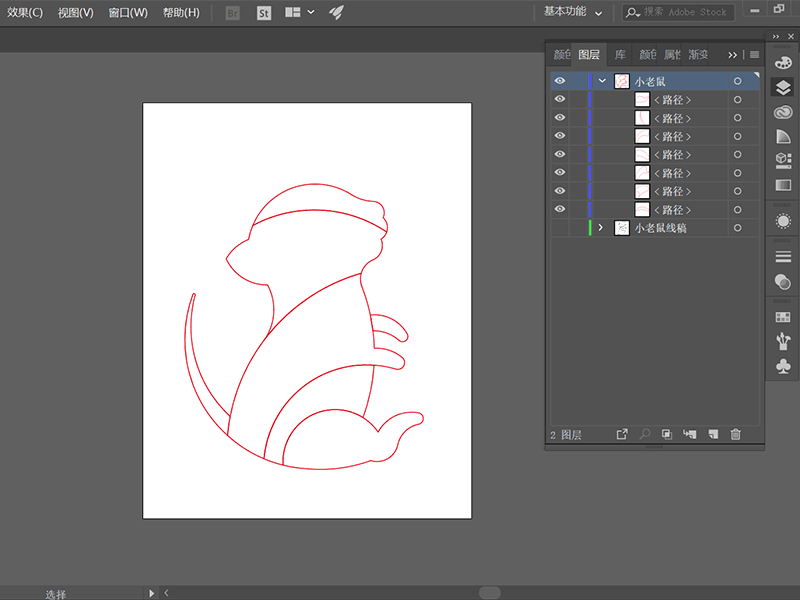Open the Transparency panel dock icon
This screenshot has width=800, height=600.
pos(783,282)
